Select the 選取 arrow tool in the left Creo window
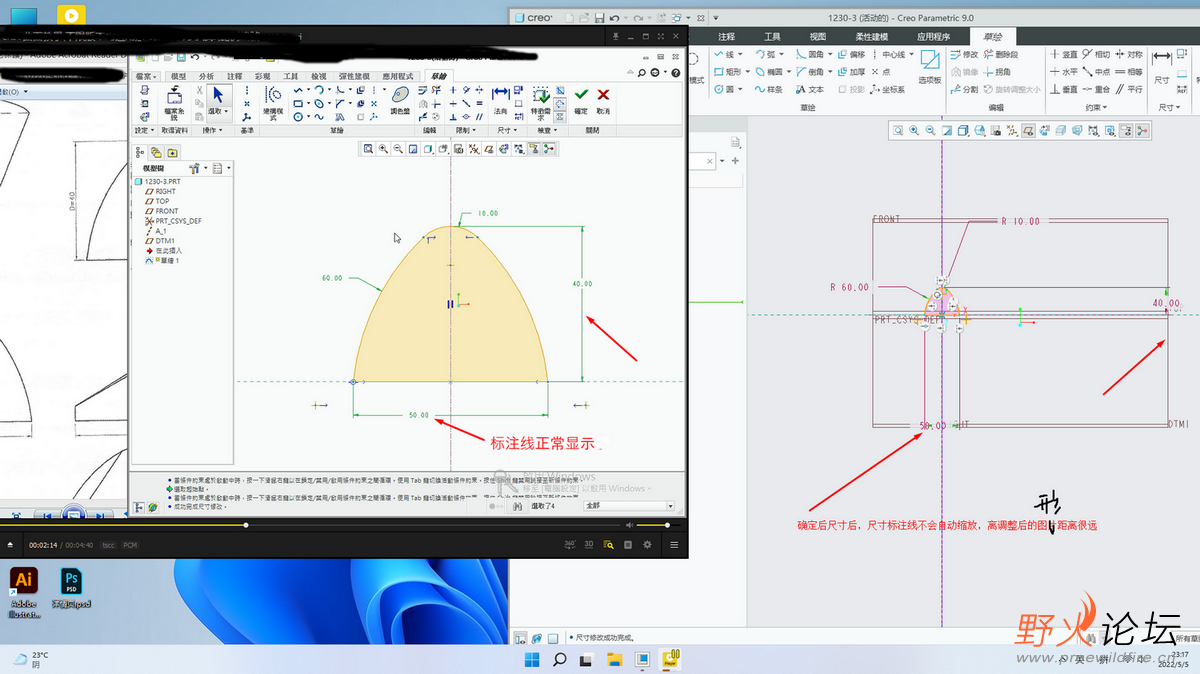The width and height of the screenshot is (1200, 674). [217, 100]
